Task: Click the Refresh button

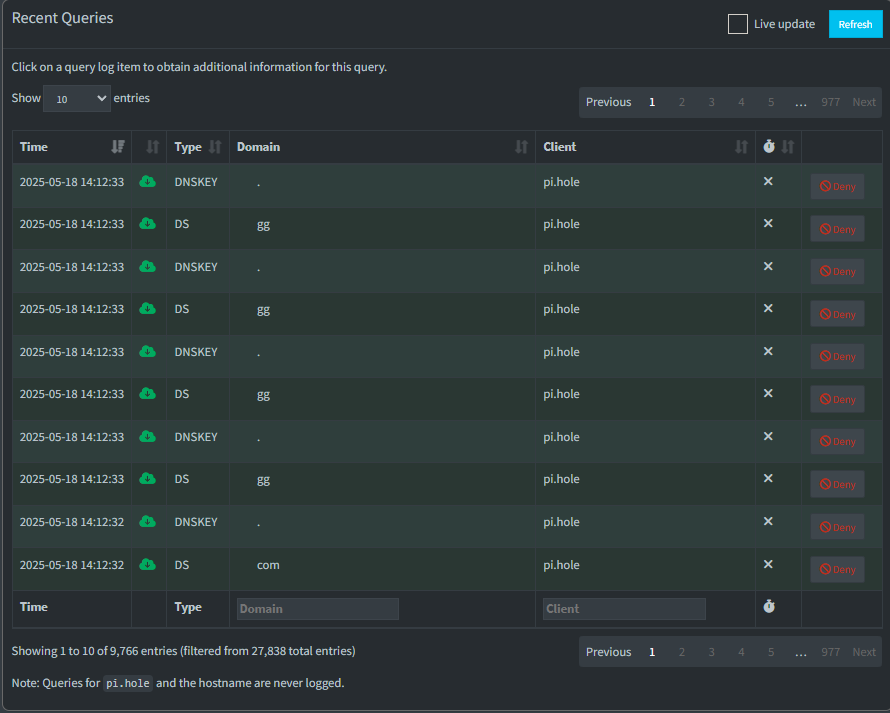Action: click(855, 24)
